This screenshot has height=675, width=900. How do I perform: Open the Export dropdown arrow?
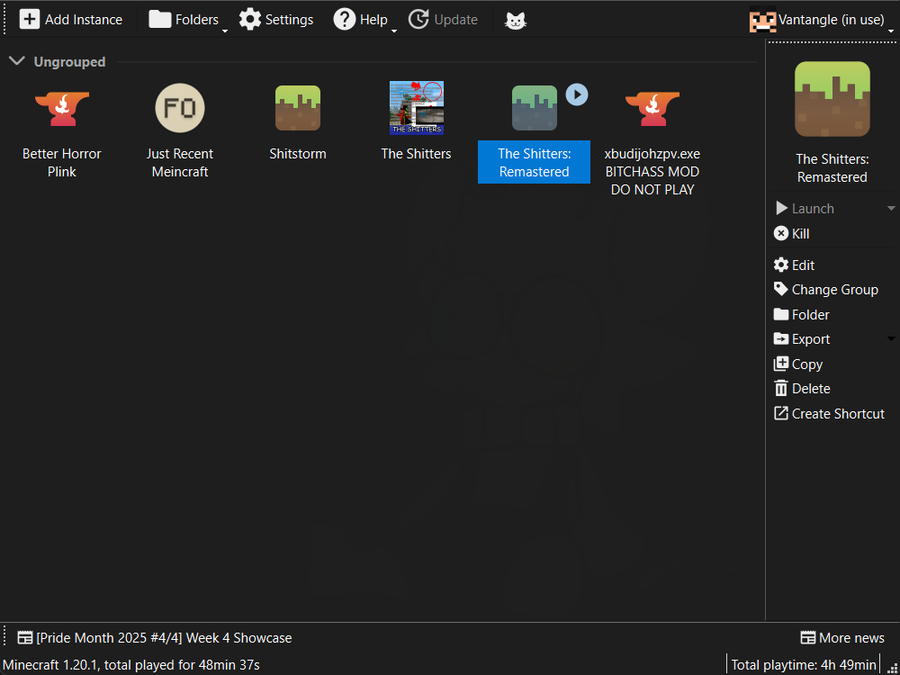click(x=891, y=339)
